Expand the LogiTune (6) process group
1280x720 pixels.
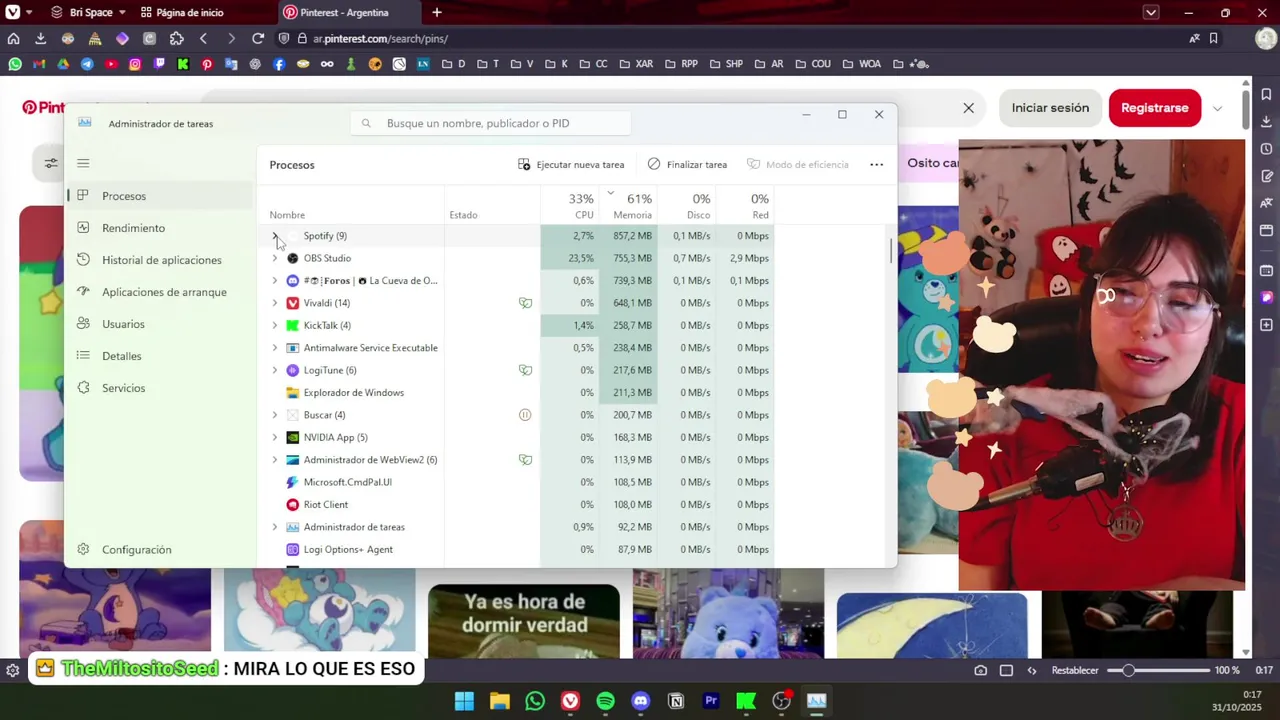pos(275,370)
